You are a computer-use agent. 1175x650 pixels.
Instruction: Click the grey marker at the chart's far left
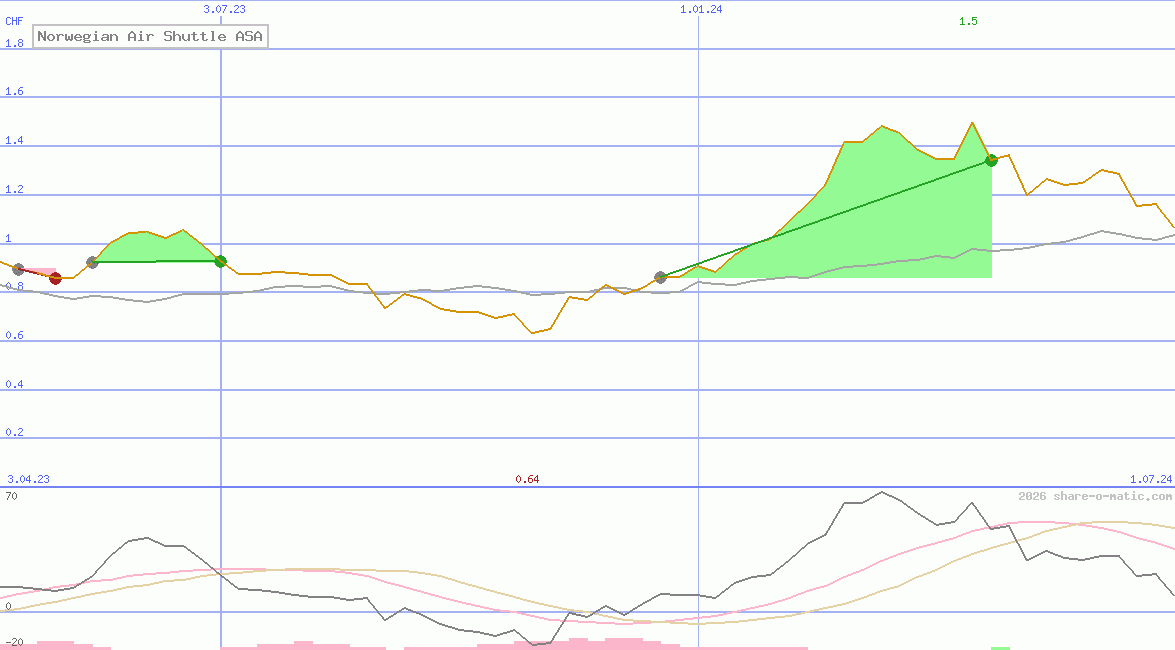(x=18, y=269)
